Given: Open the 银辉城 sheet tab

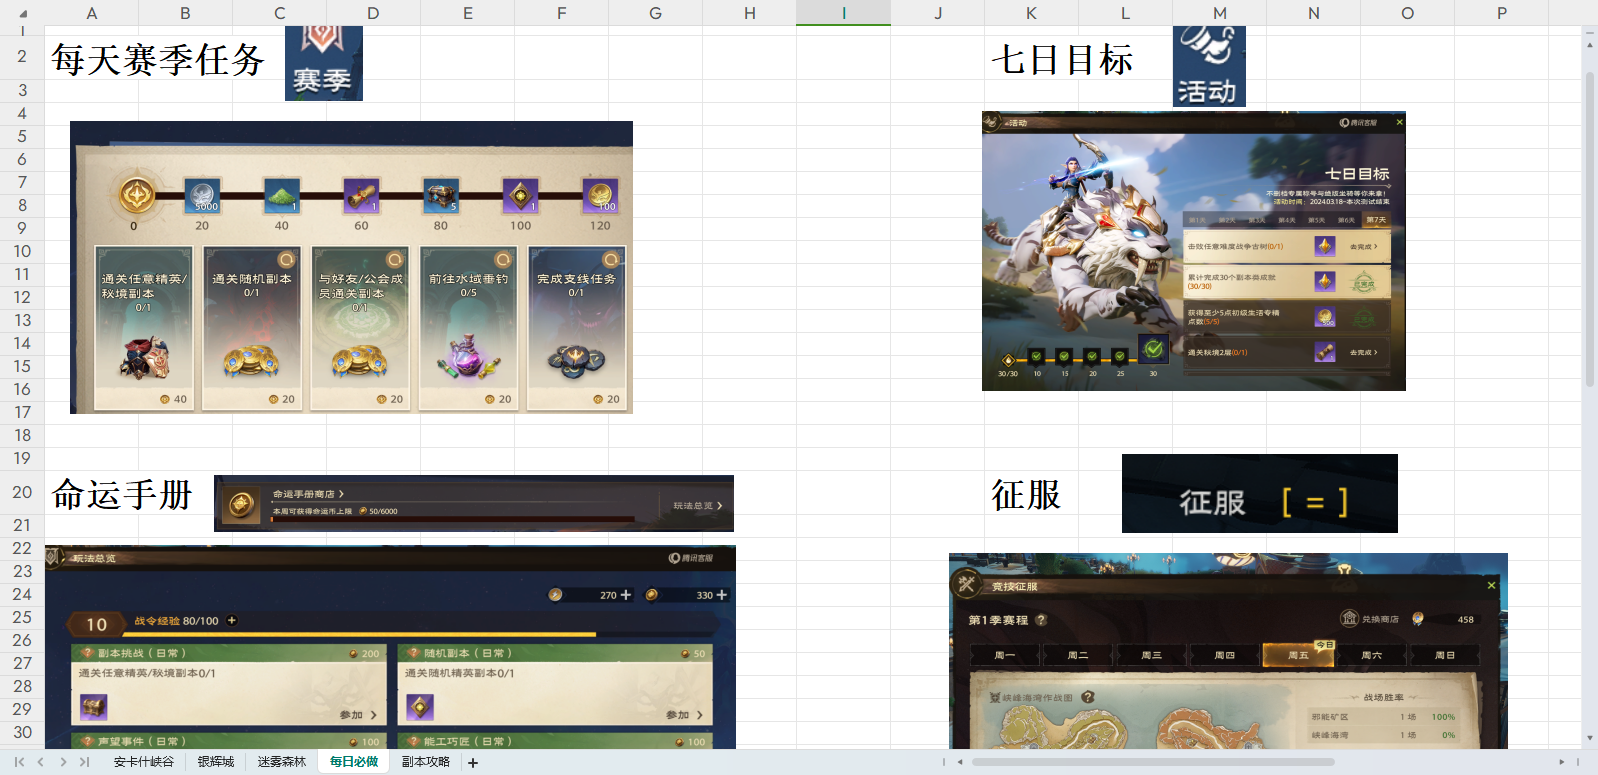Looking at the screenshot, I should (x=216, y=762).
